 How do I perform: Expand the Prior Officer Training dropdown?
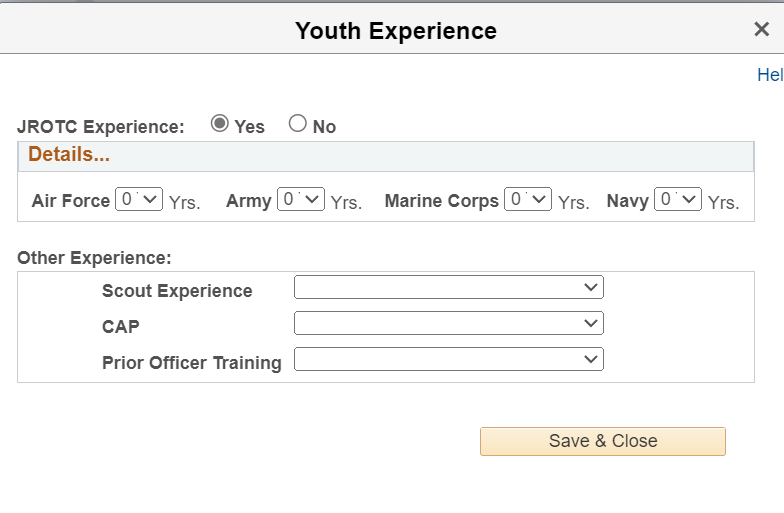[x=449, y=359]
